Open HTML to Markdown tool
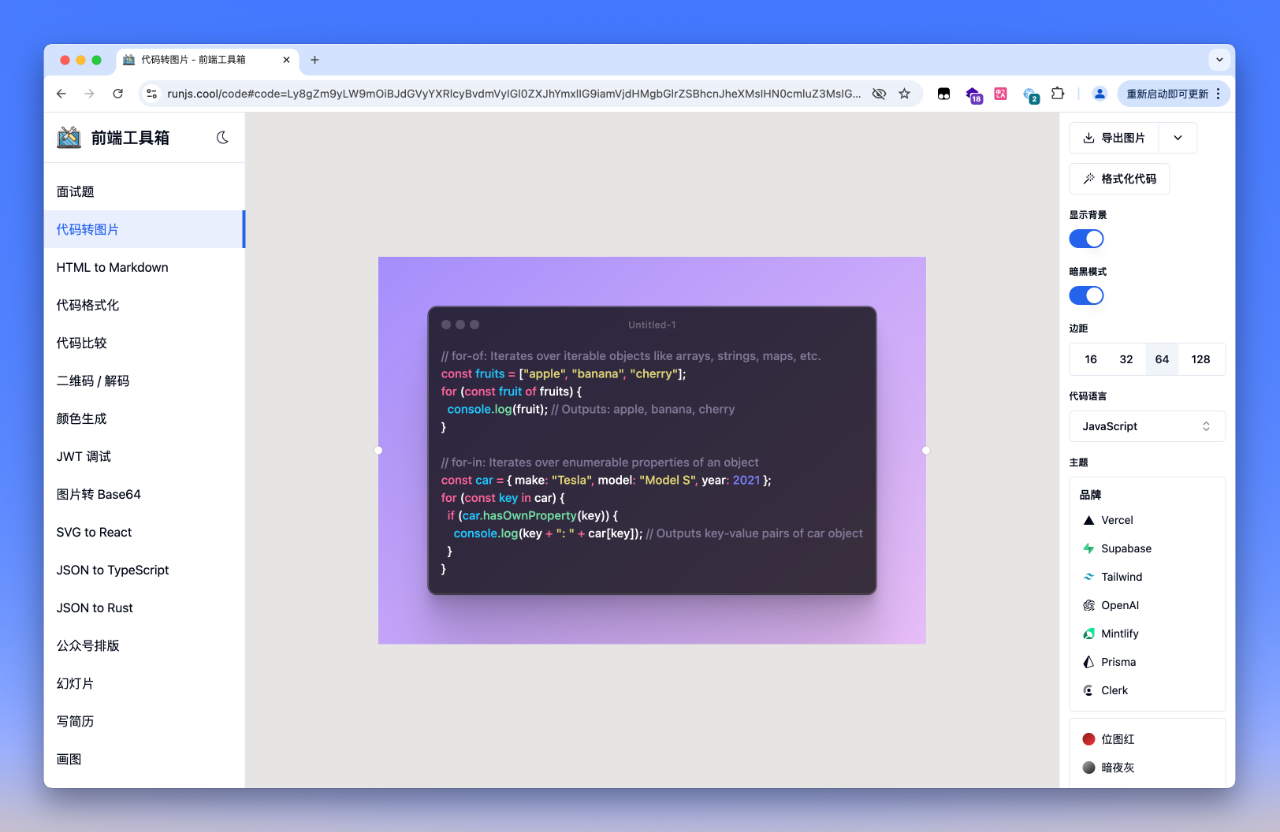The height and width of the screenshot is (832, 1280). [144, 268]
